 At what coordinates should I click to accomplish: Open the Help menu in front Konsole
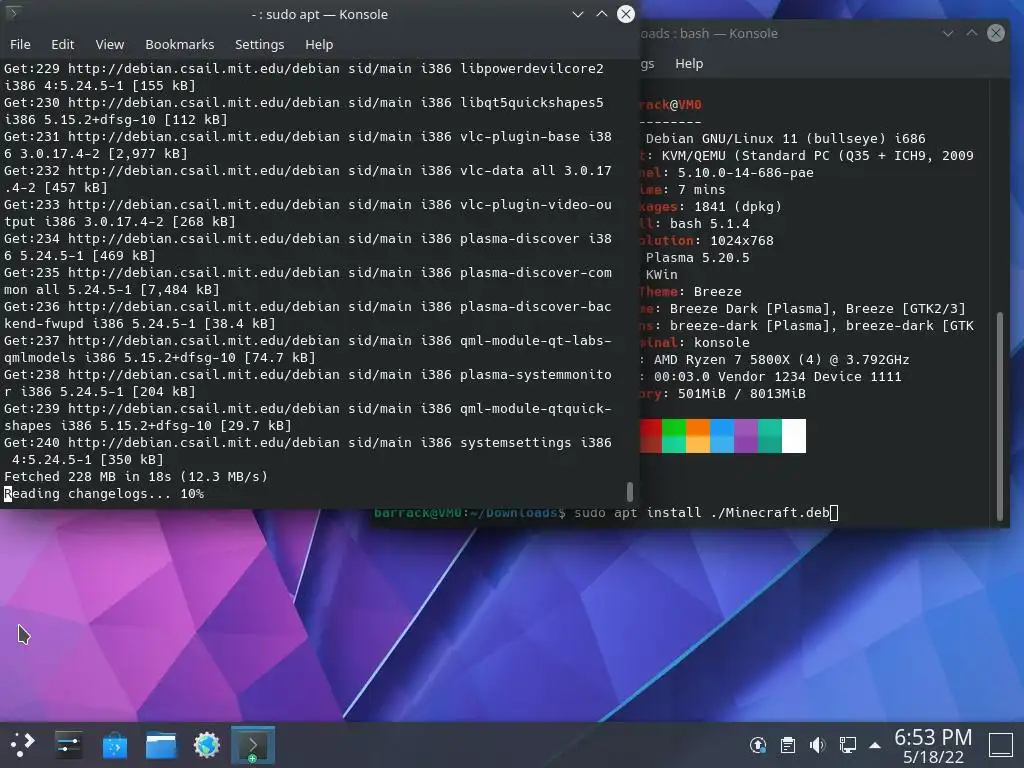(x=319, y=44)
